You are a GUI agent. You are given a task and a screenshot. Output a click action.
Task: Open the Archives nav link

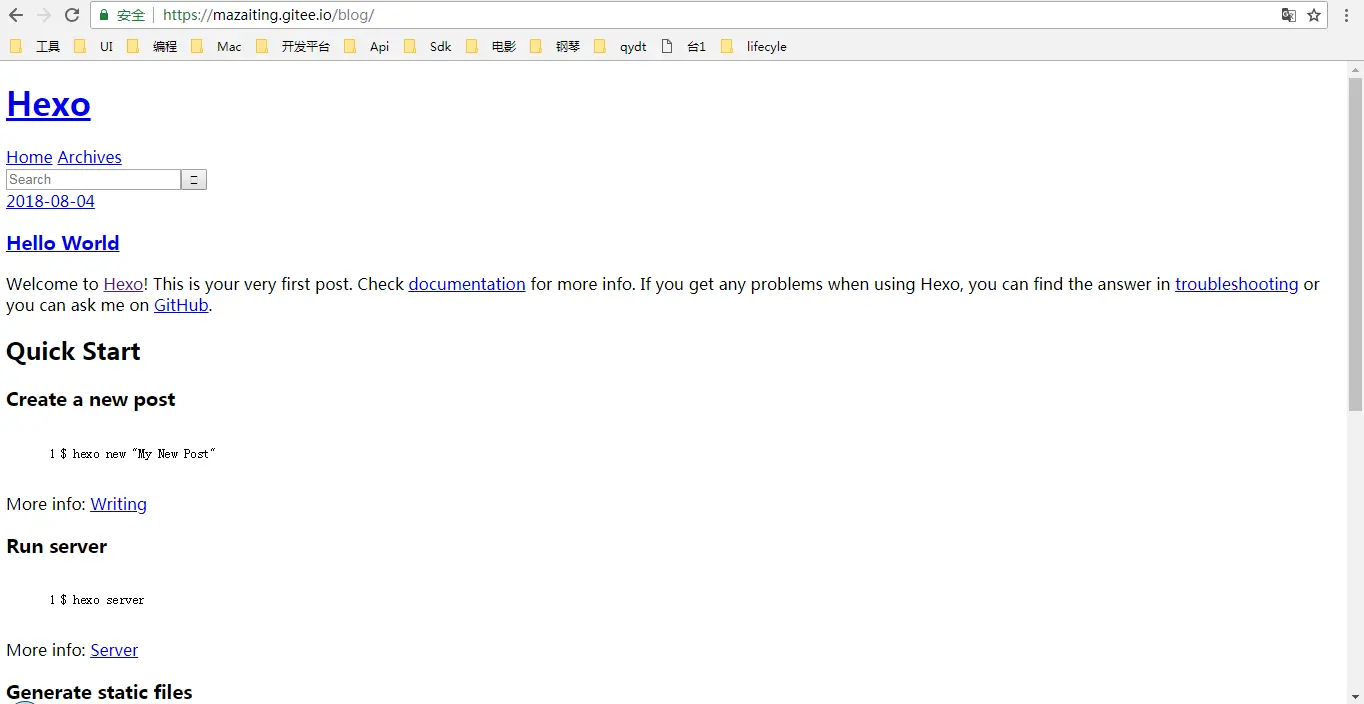(x=89, y=157)
